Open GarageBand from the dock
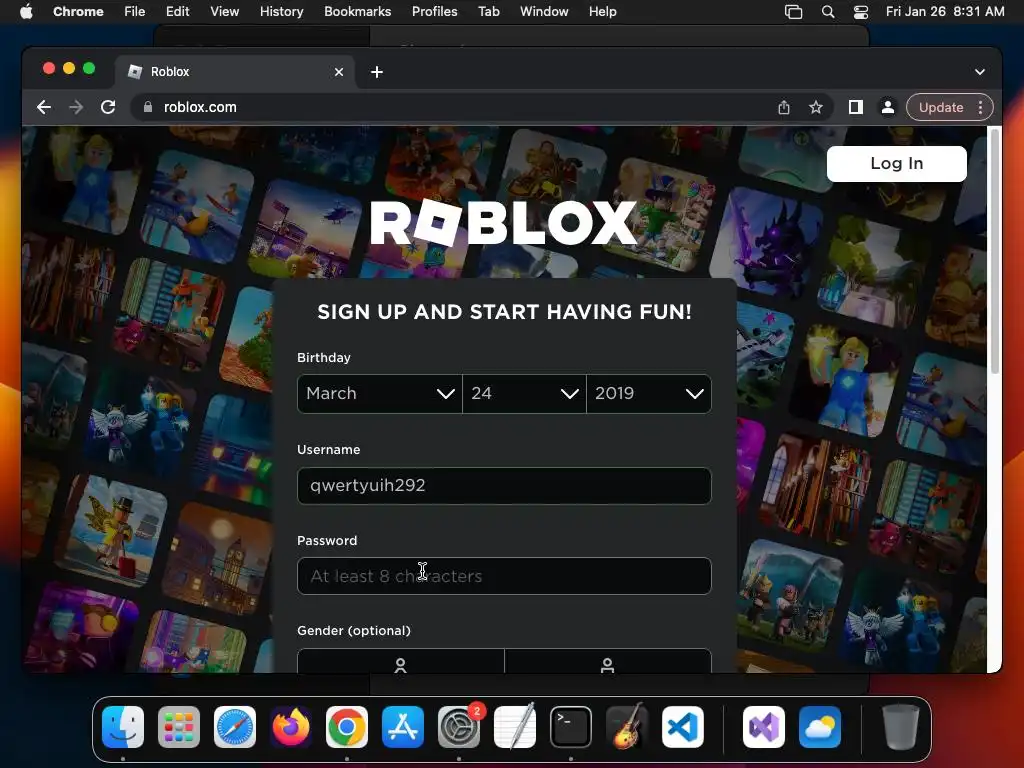Image resolution: width=1024 pixels, height=768 pixels. pyautogui.click(x=627, y=727)
